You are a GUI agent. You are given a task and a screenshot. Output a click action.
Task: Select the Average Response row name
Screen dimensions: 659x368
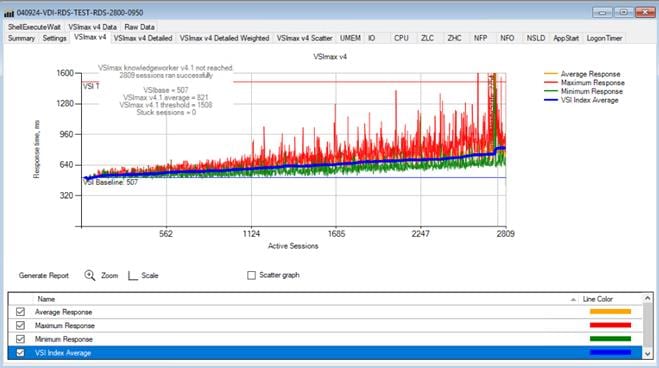pos(63,312)
